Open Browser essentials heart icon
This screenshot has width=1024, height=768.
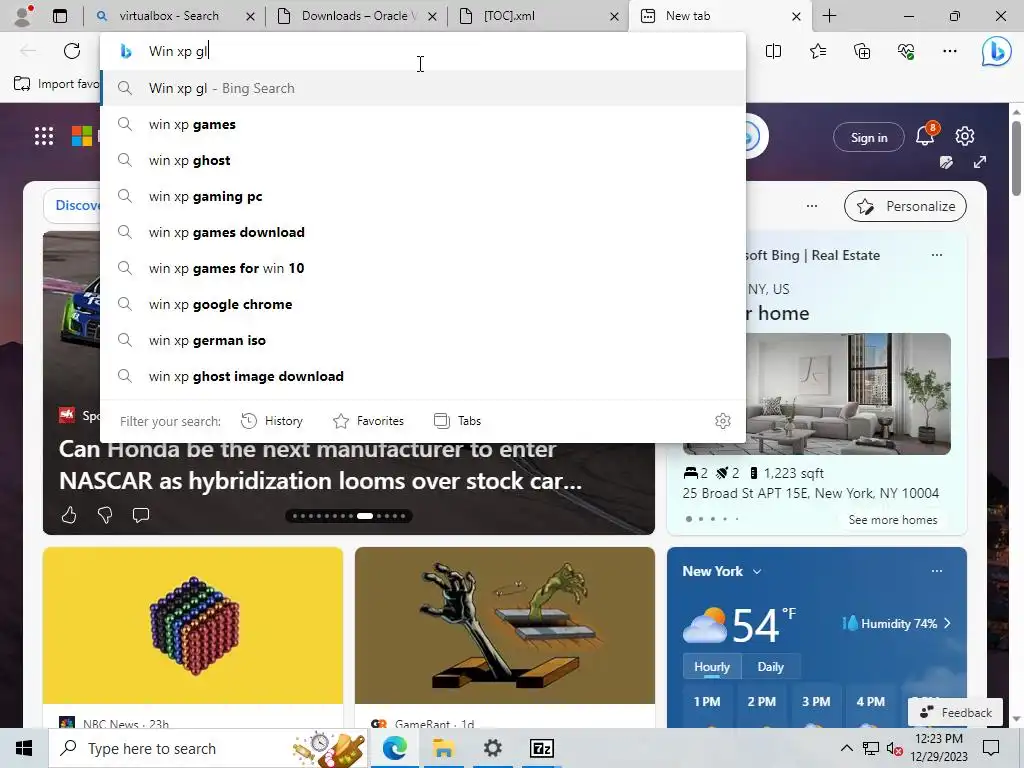coord(906,51)
